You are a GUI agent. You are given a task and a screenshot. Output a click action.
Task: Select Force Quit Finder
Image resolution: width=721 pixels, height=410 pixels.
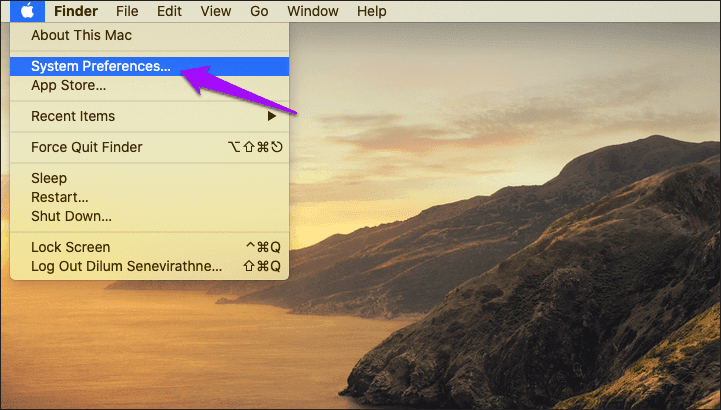coord(149,147)
